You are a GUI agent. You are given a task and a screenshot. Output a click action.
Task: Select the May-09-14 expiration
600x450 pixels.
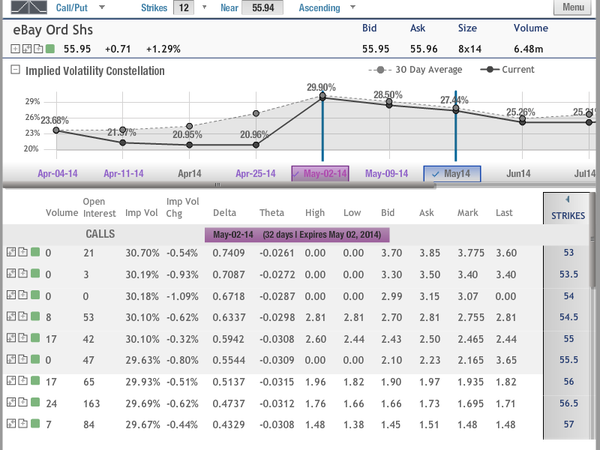(386, 174)
